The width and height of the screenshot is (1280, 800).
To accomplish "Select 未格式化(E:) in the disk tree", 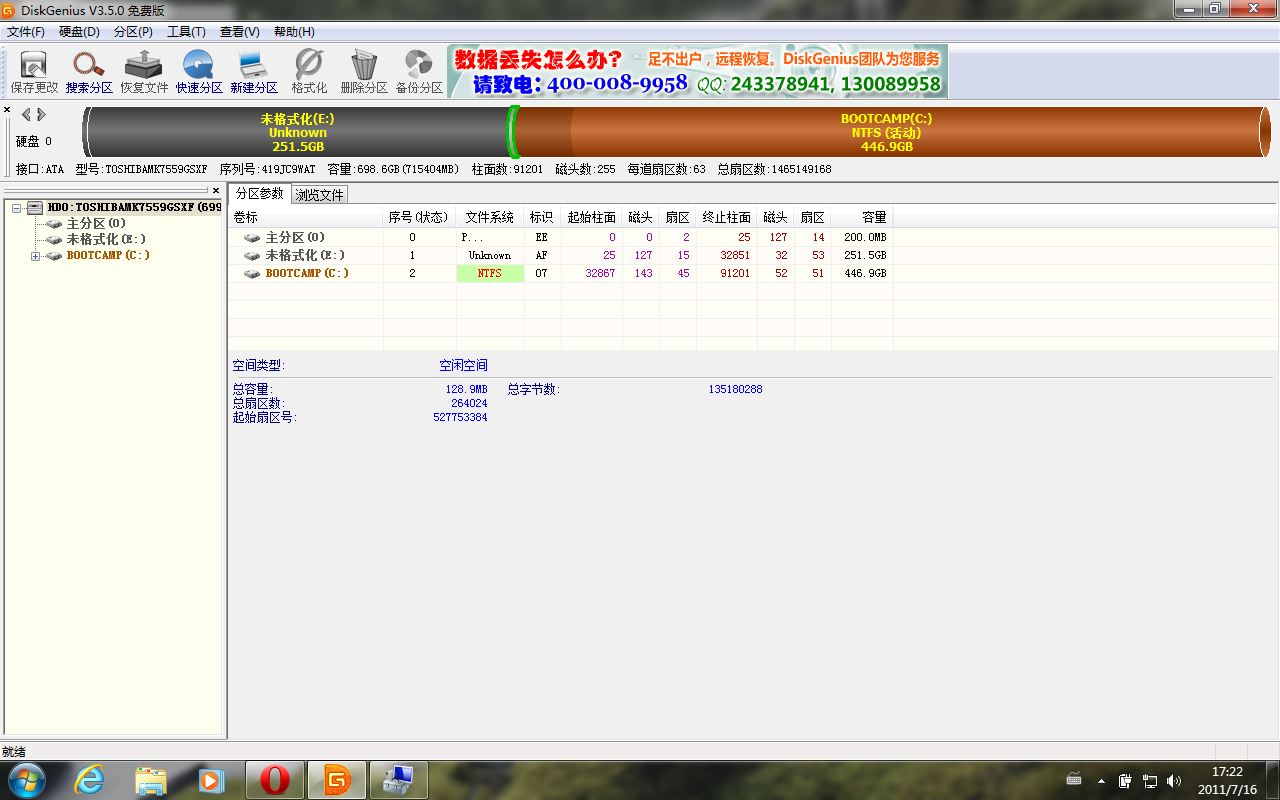I will coord(106,239).
